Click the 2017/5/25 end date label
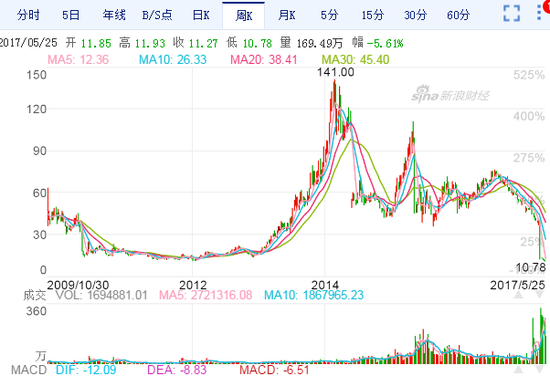 coord(518,285)
